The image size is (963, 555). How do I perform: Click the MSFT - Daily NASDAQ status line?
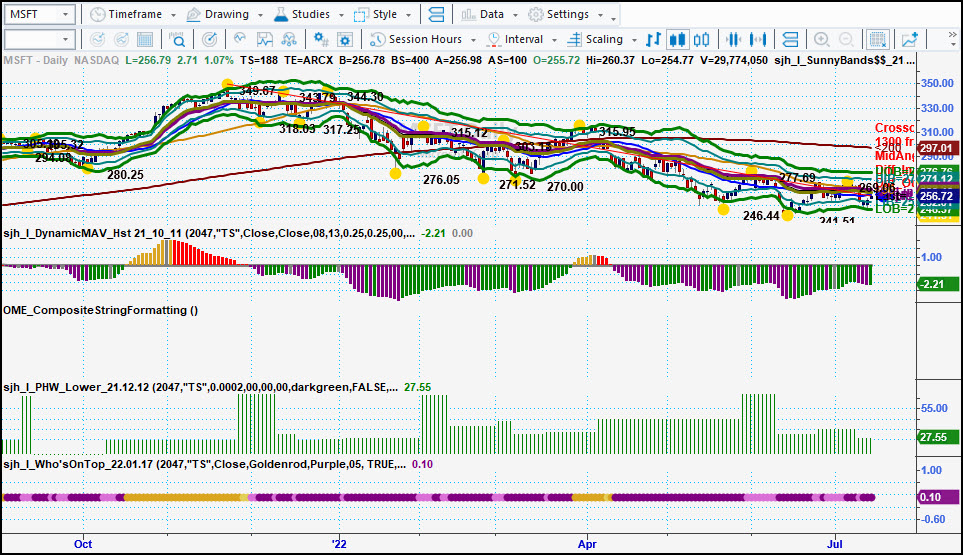tap(61, 60)
